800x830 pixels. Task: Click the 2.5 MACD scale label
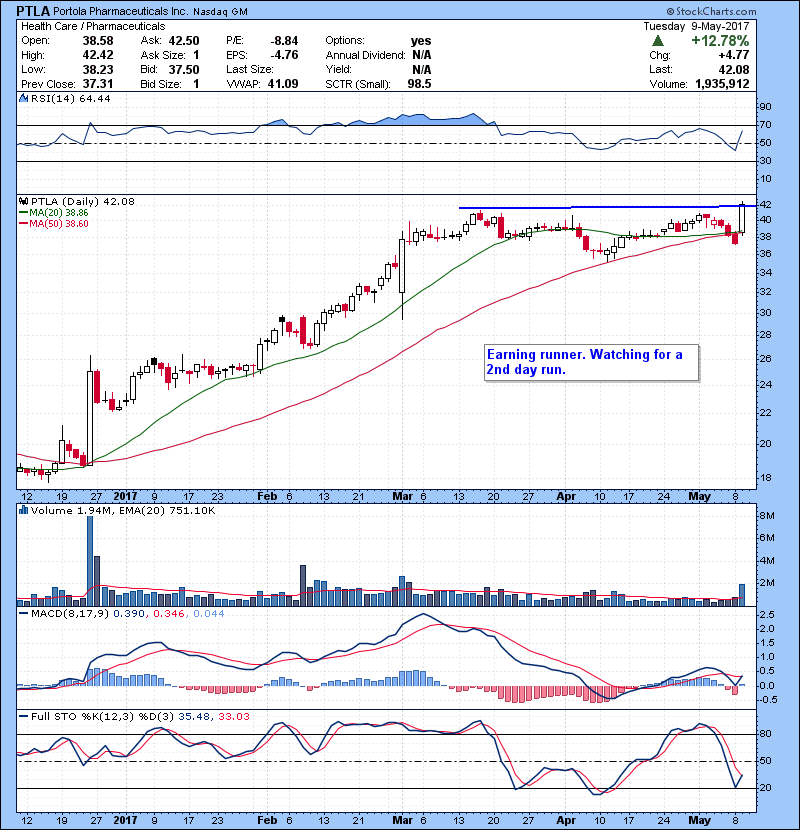pos(767,615)
